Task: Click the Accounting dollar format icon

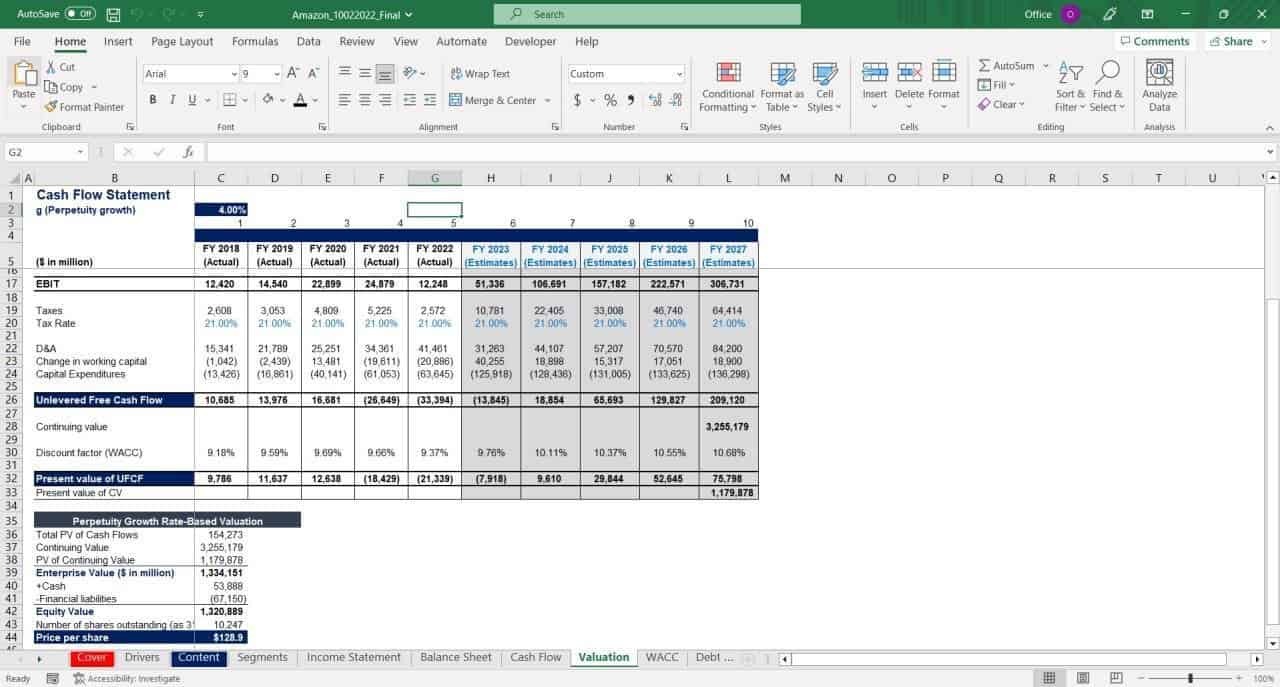Action: coord(577,100)
